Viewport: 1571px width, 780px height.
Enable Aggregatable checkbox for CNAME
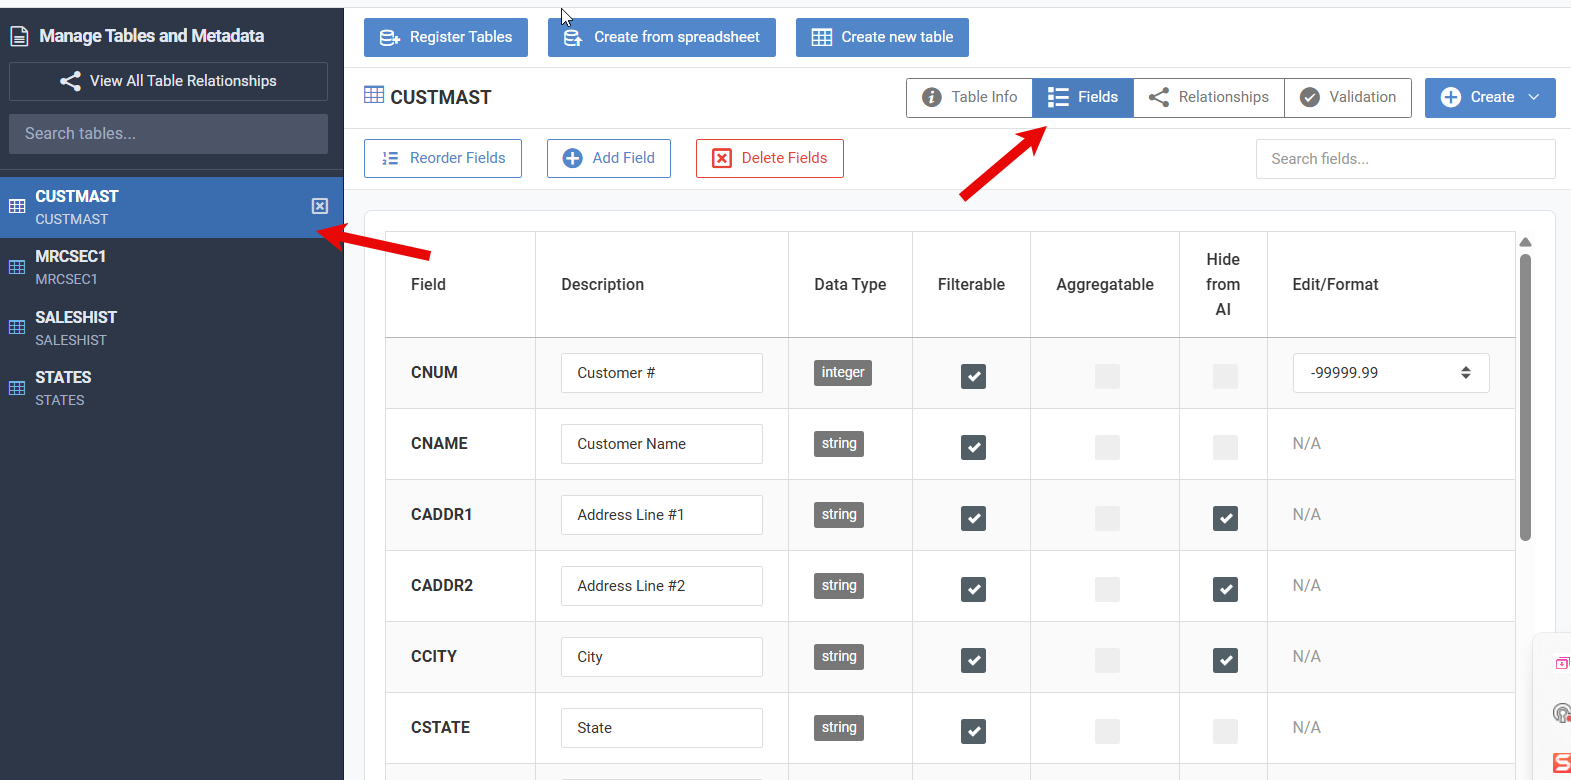[x=1107, y=447]
